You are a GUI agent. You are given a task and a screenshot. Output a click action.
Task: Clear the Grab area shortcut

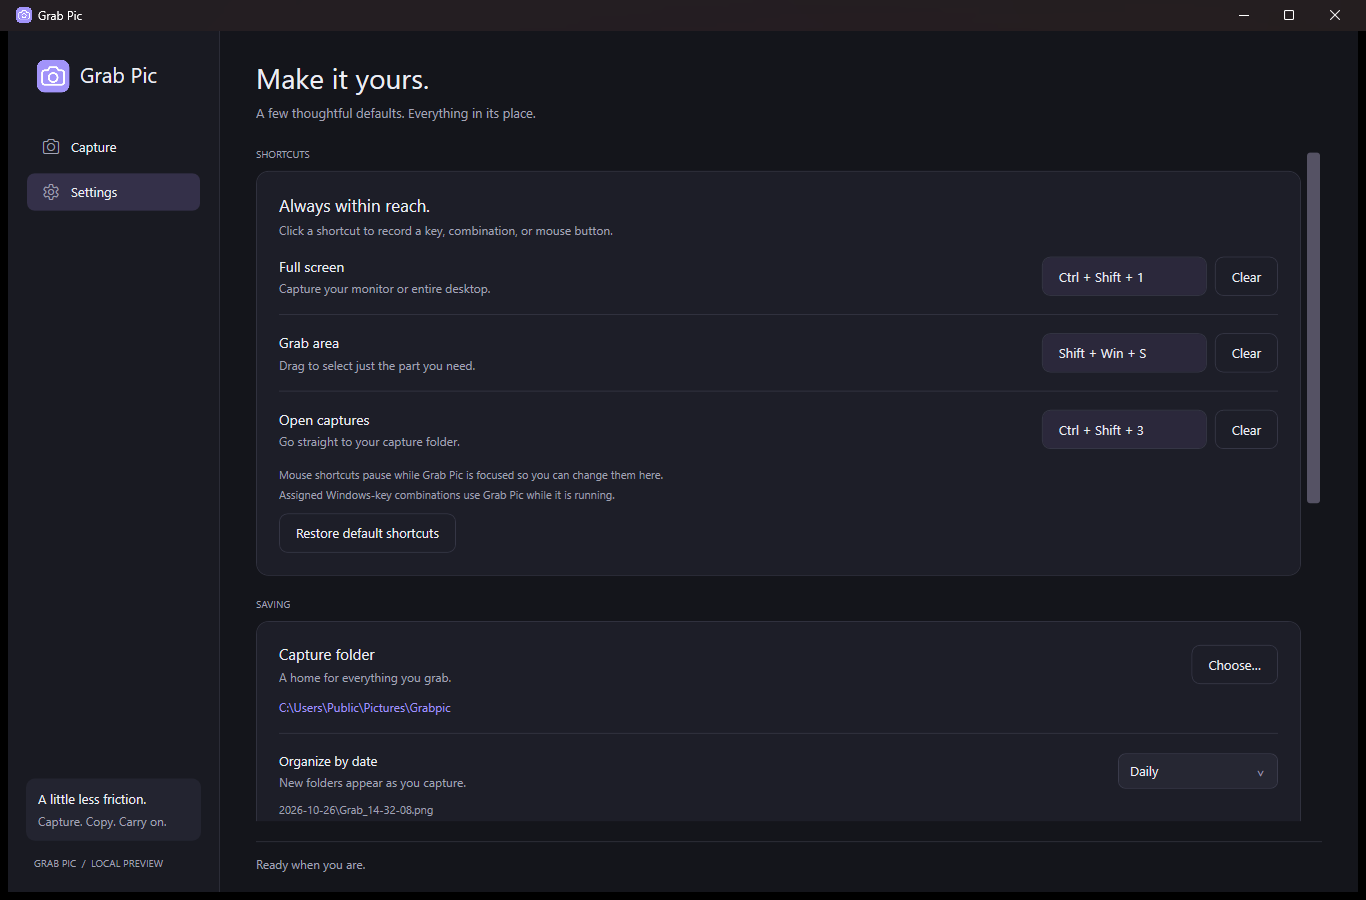tap(1246, 353)
